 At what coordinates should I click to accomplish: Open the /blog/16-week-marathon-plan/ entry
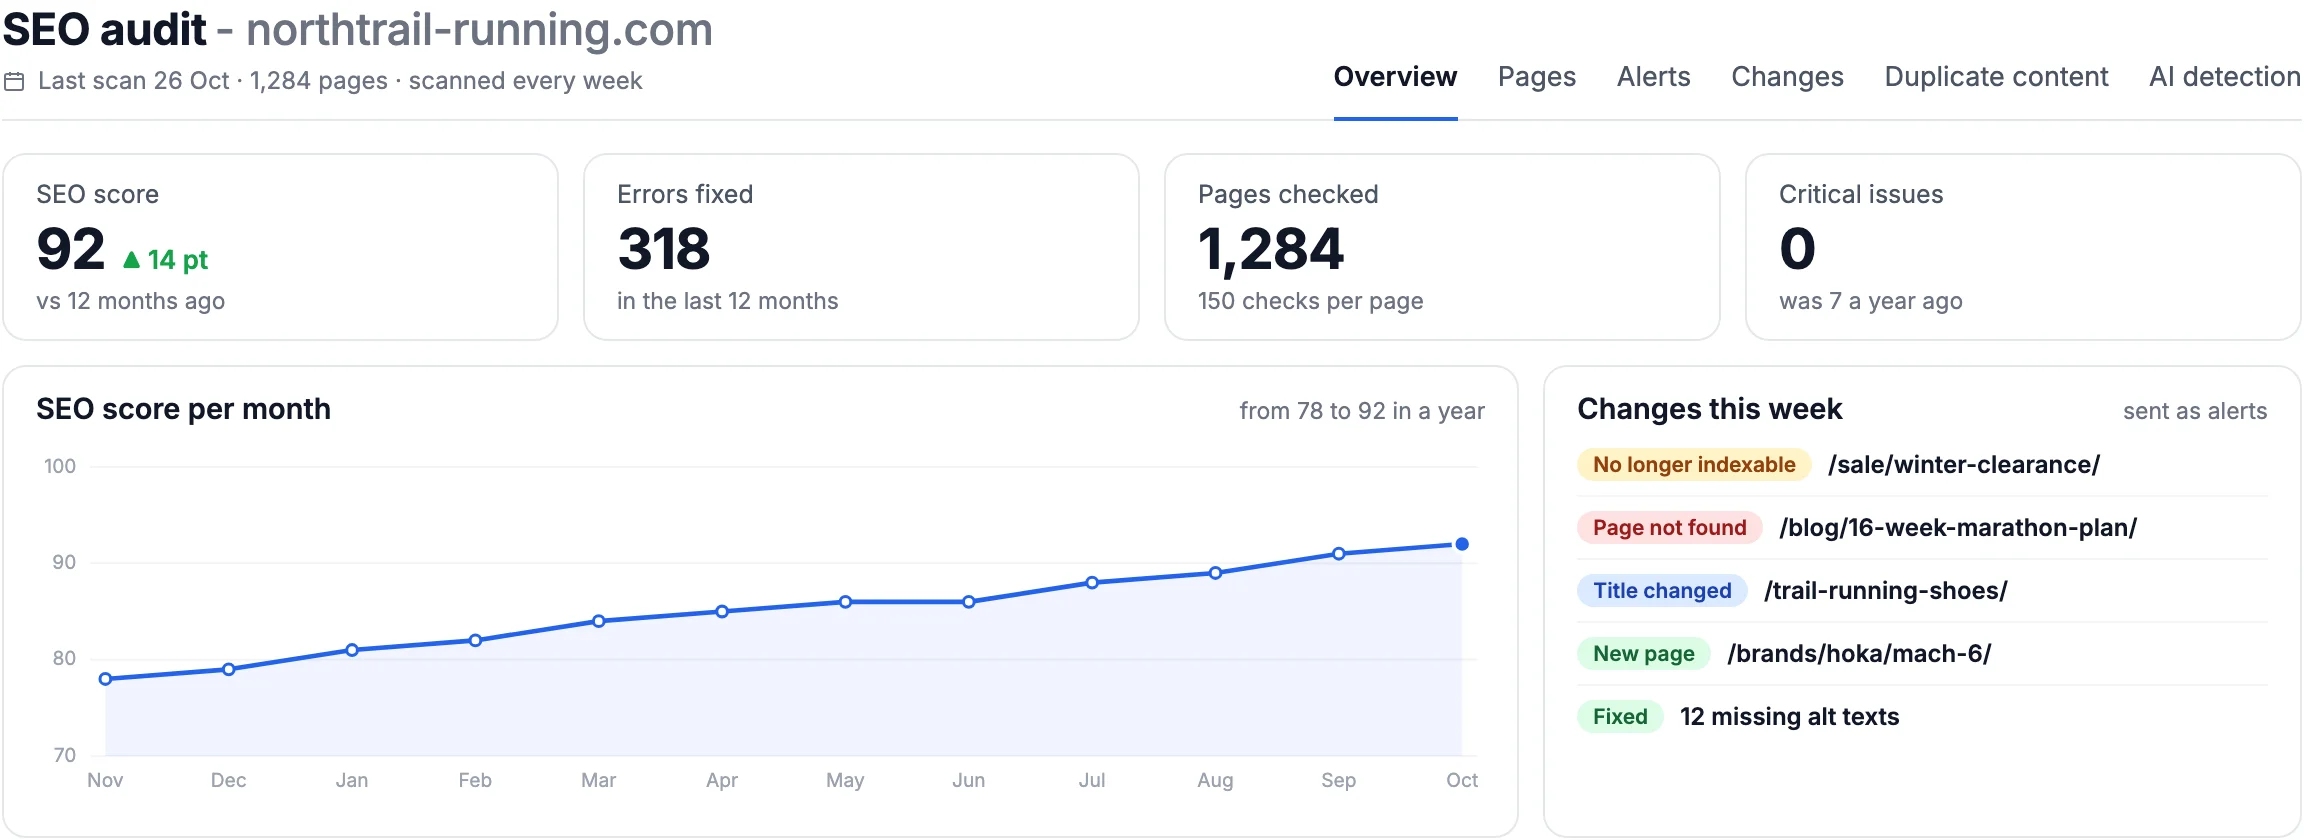1957,528
